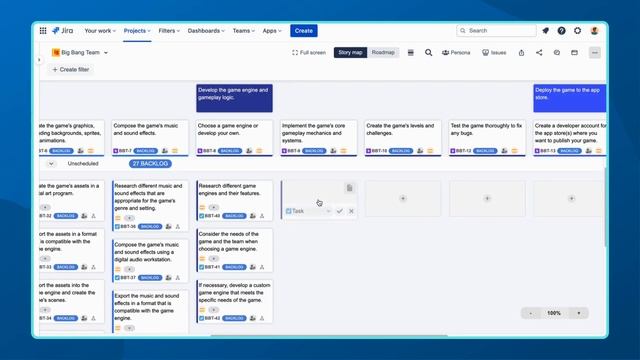Click assignee icon on the BBT-40 card
The image size is (640, 360).
click(x=253, y=216)
